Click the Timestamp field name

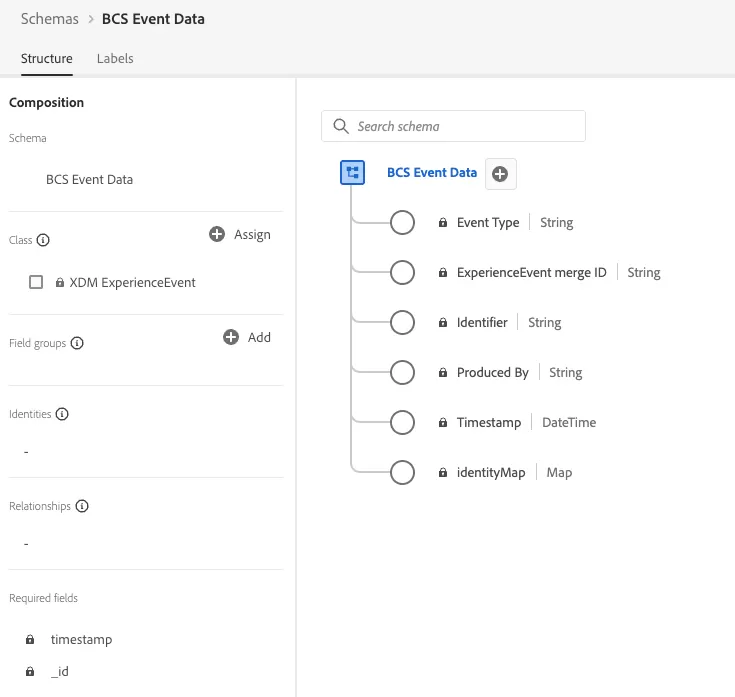(489, 423)
